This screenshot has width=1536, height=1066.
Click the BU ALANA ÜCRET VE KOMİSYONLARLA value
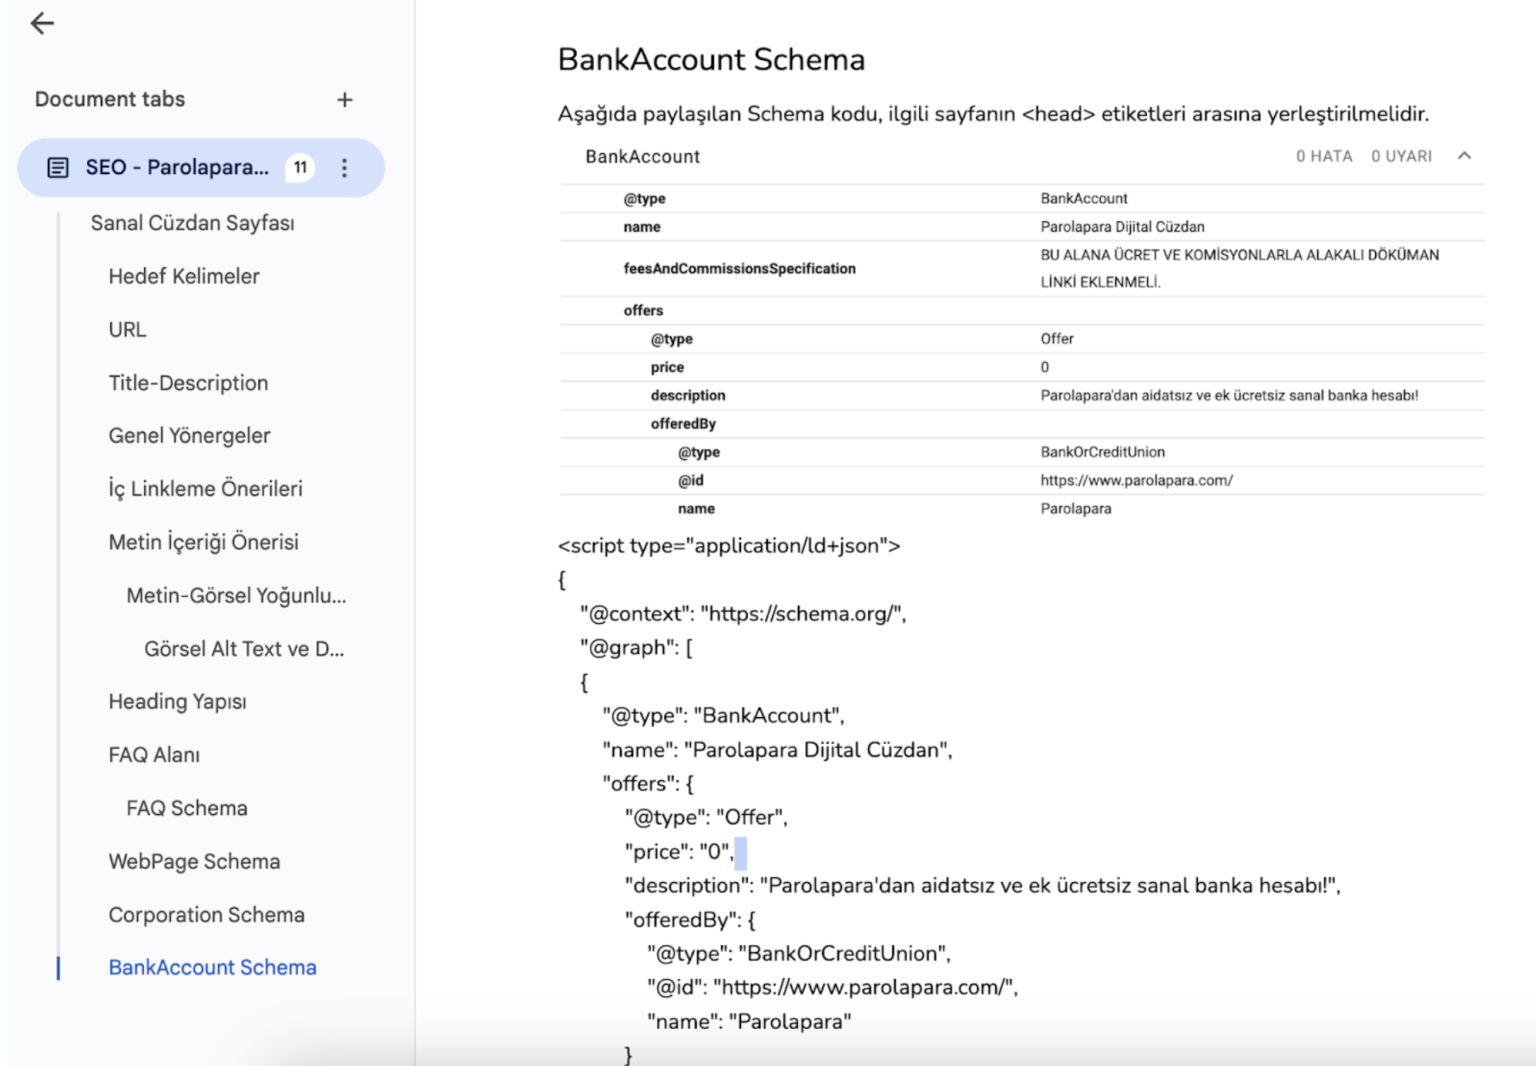[1239, 269]
